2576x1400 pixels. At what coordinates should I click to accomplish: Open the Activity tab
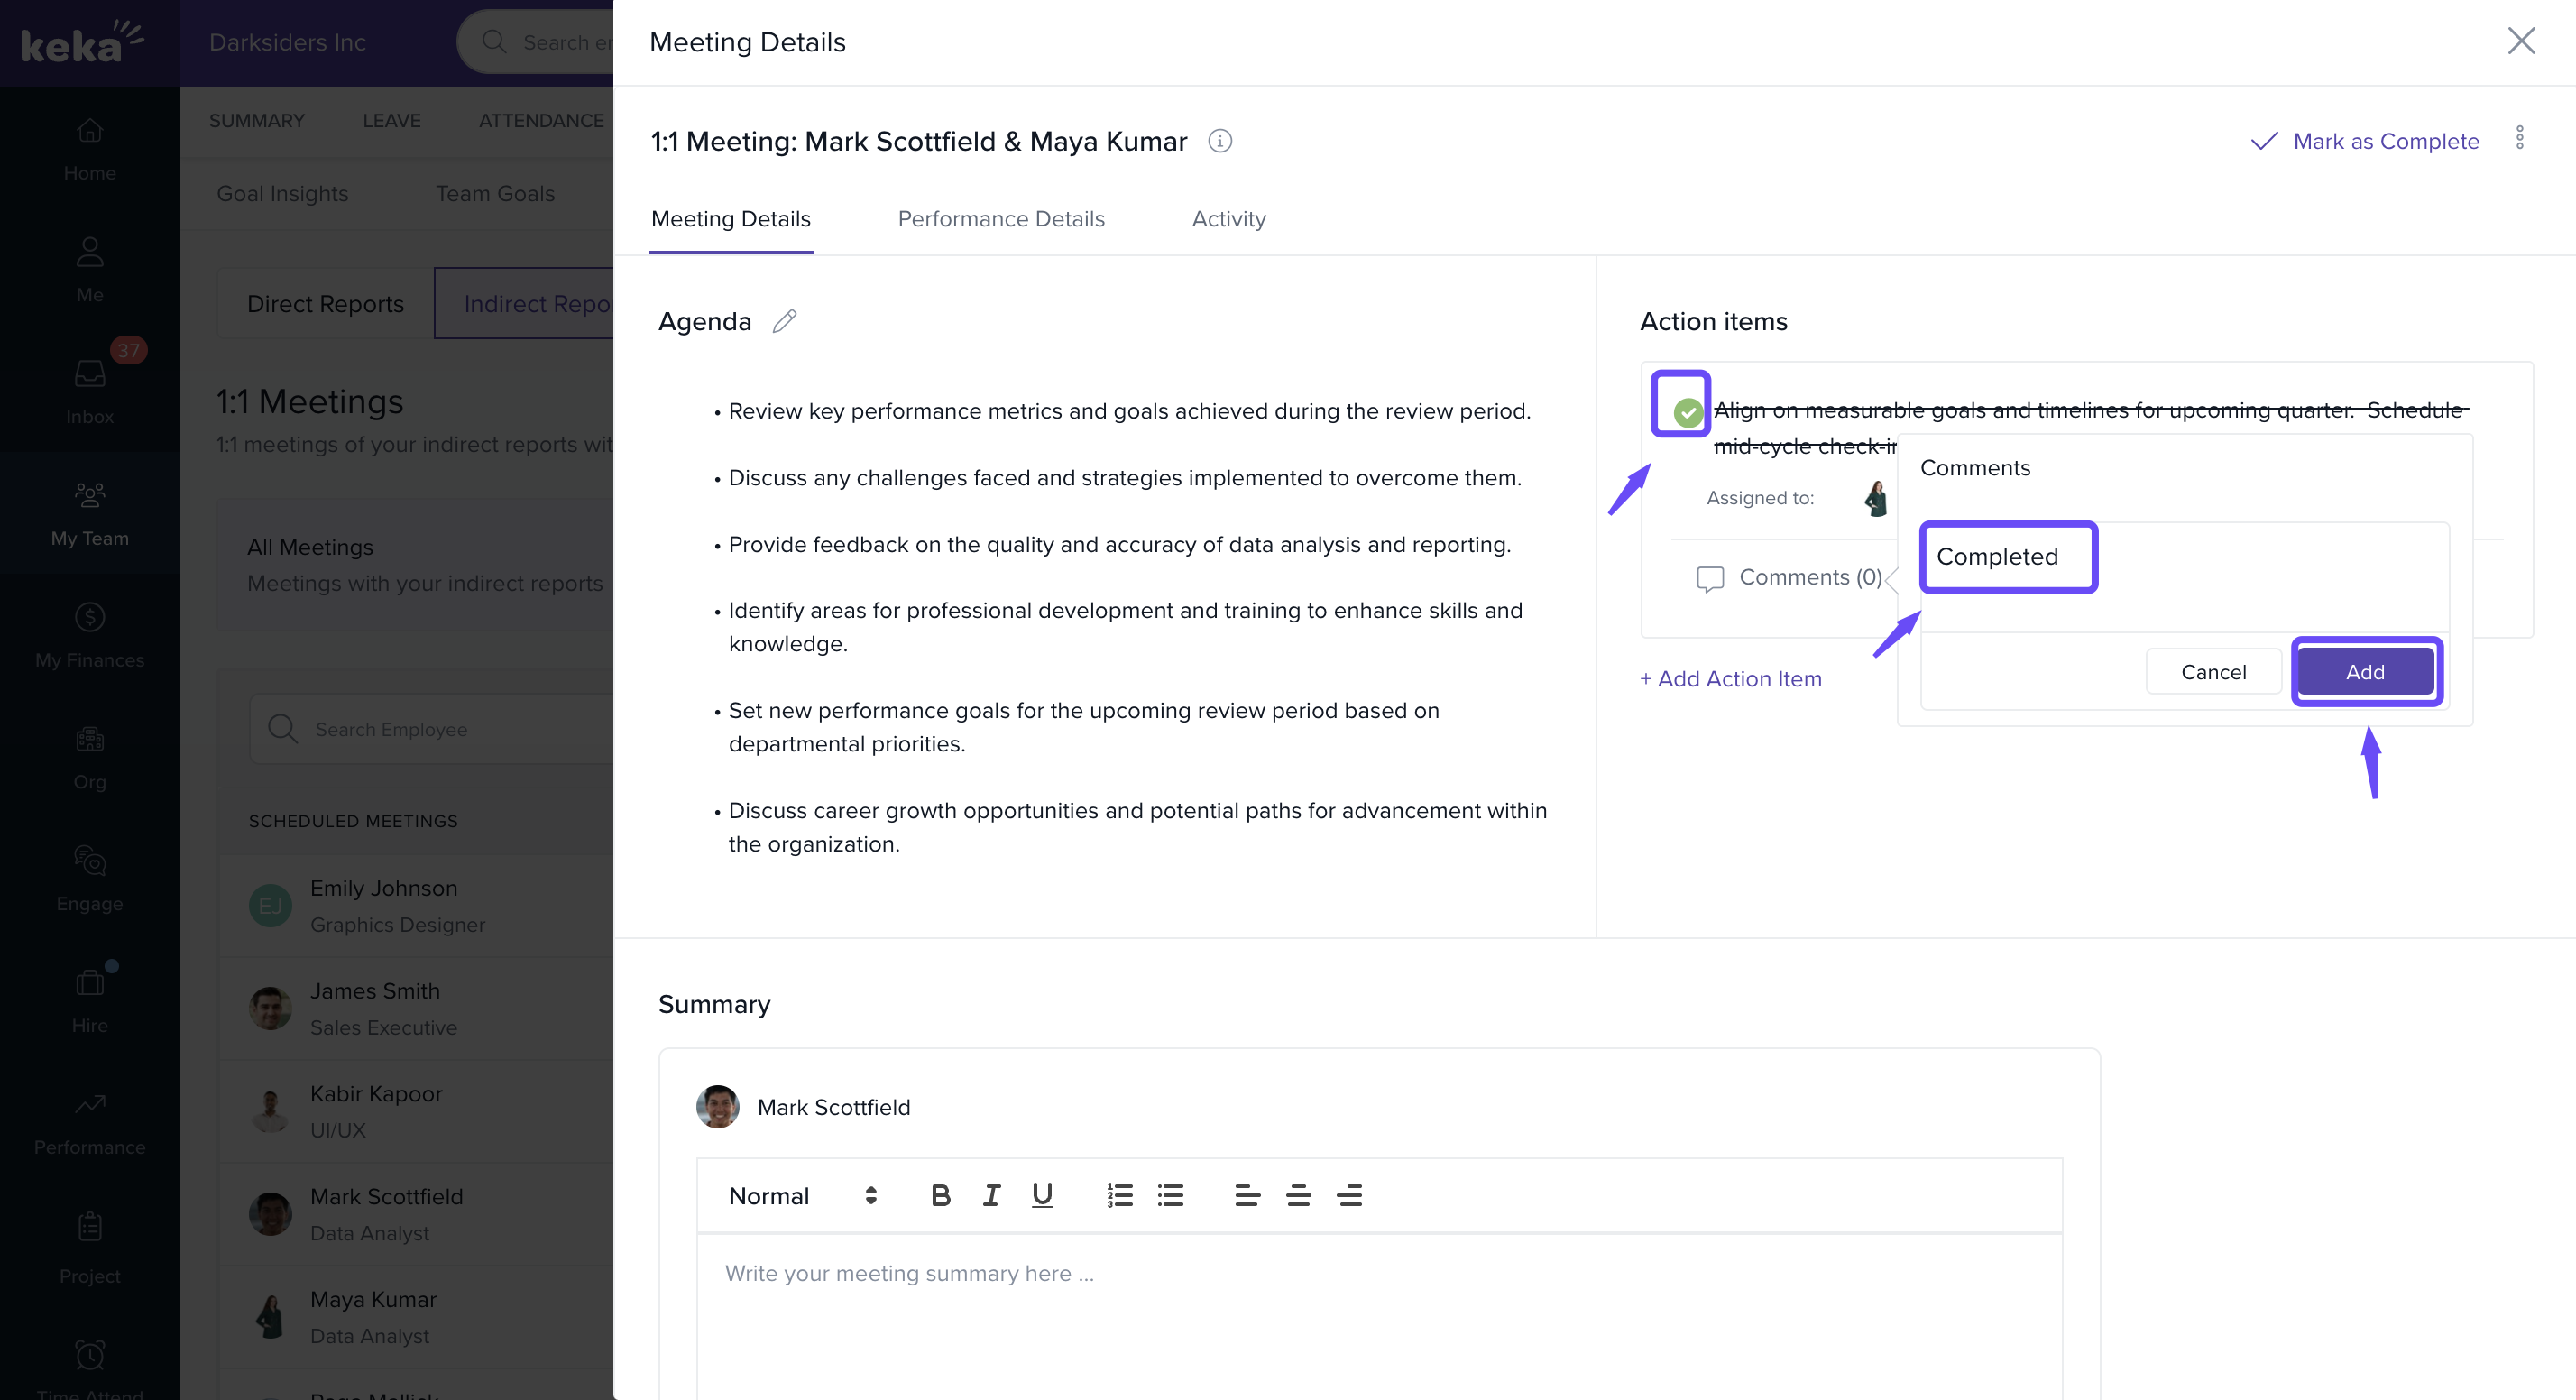[x=1228, y=219]
